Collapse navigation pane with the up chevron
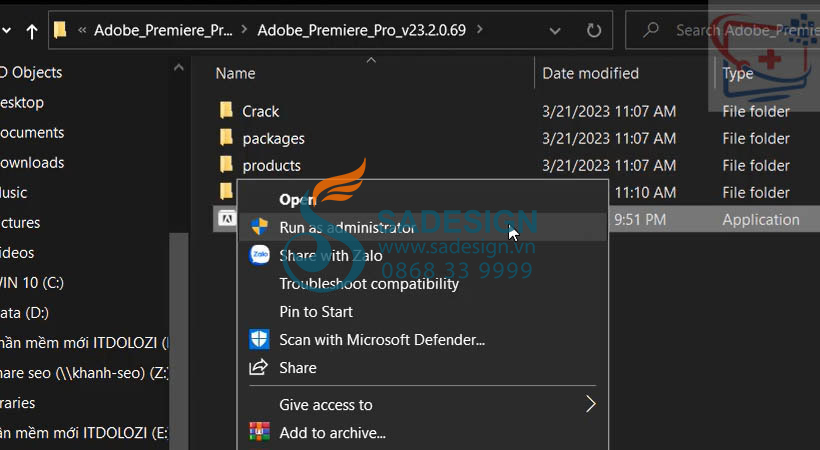The width and height of the screenshot is (820, 450). 179,68
